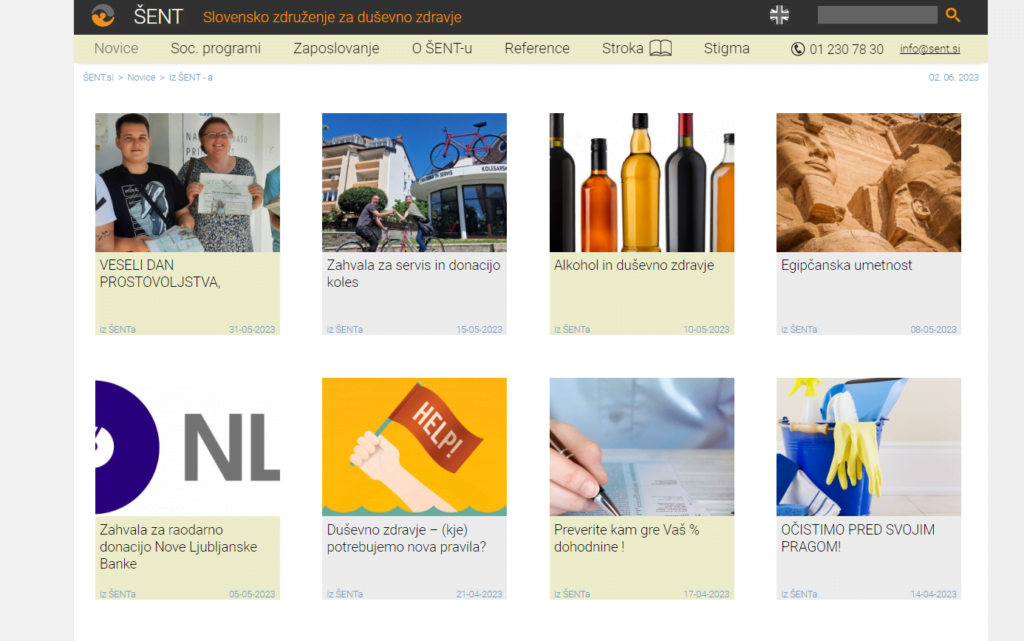The width and height of the screenshot is (1024, 641).
Task: Open the Zaposlovanje menu item
Action: (336, 48)
